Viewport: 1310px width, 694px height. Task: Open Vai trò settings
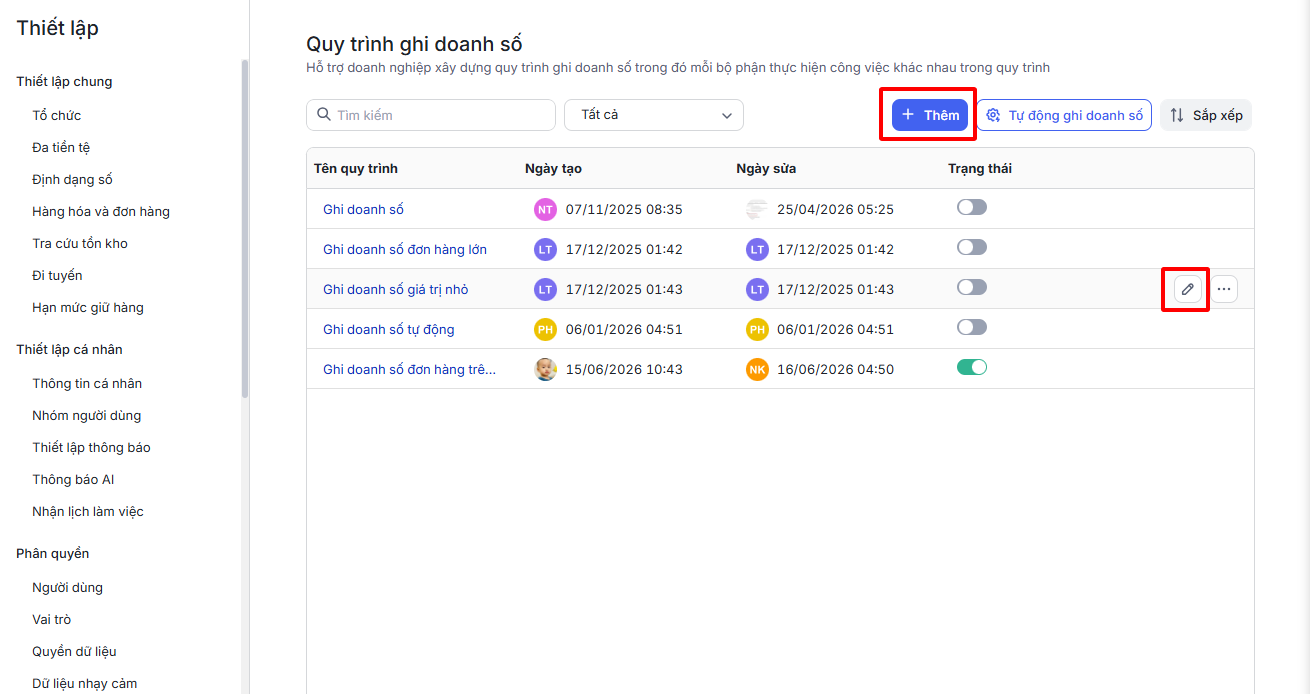point(52,619)
